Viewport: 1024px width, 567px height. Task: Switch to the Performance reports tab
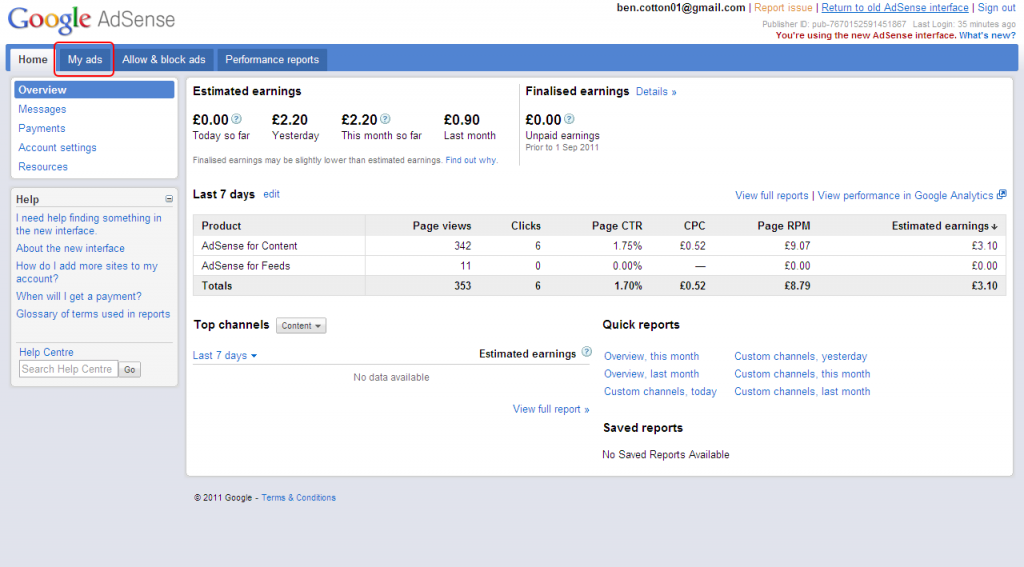point(272,60)
